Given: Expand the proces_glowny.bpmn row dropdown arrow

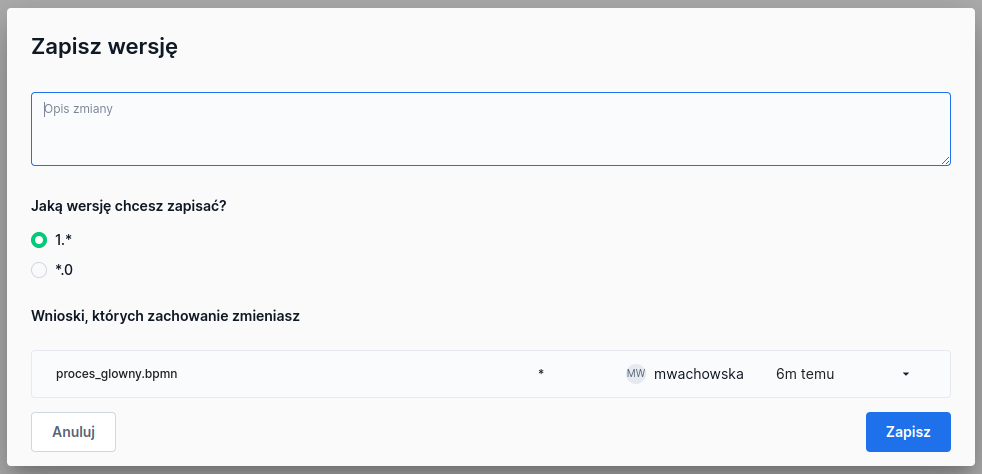Looking at the screenshot, I should (905, 374).
